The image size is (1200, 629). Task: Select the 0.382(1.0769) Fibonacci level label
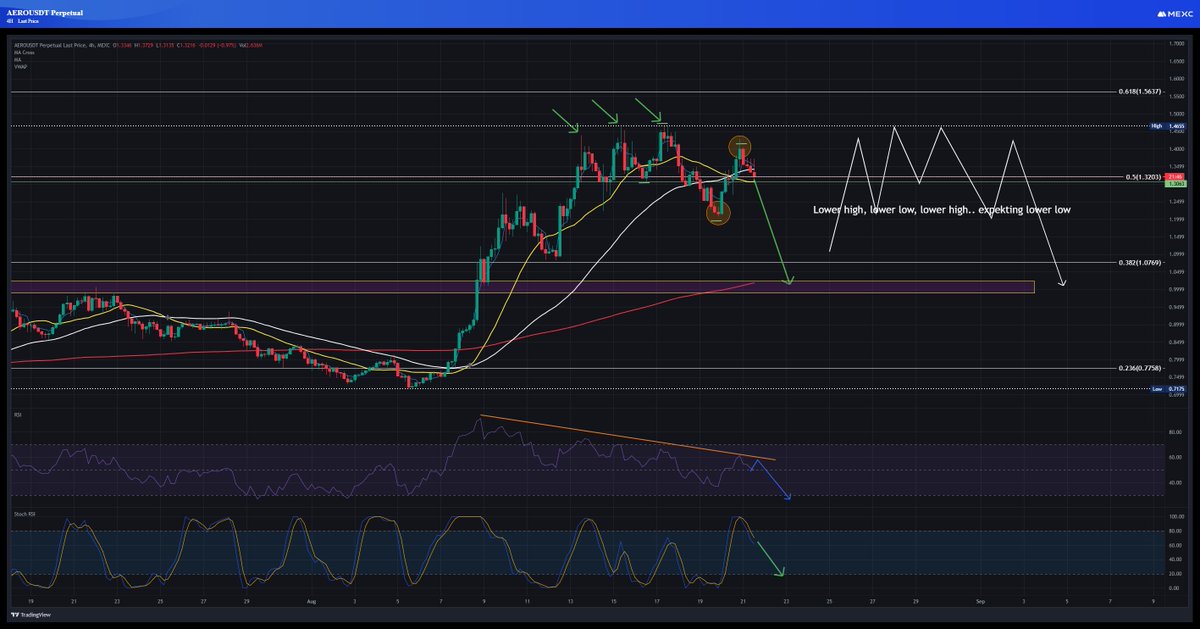(x=1139, y=262)
